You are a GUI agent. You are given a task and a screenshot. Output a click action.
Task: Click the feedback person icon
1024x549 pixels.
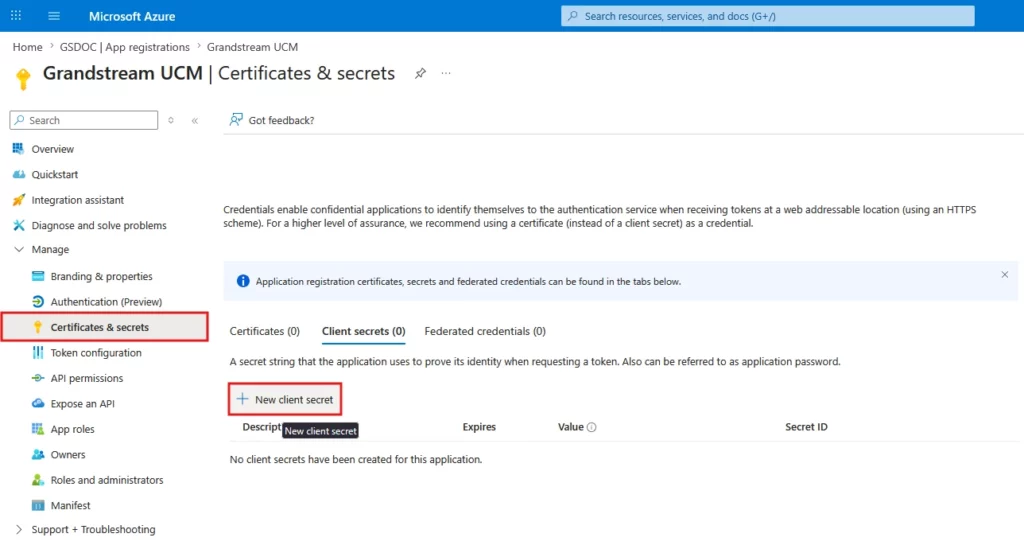(236, 119)
